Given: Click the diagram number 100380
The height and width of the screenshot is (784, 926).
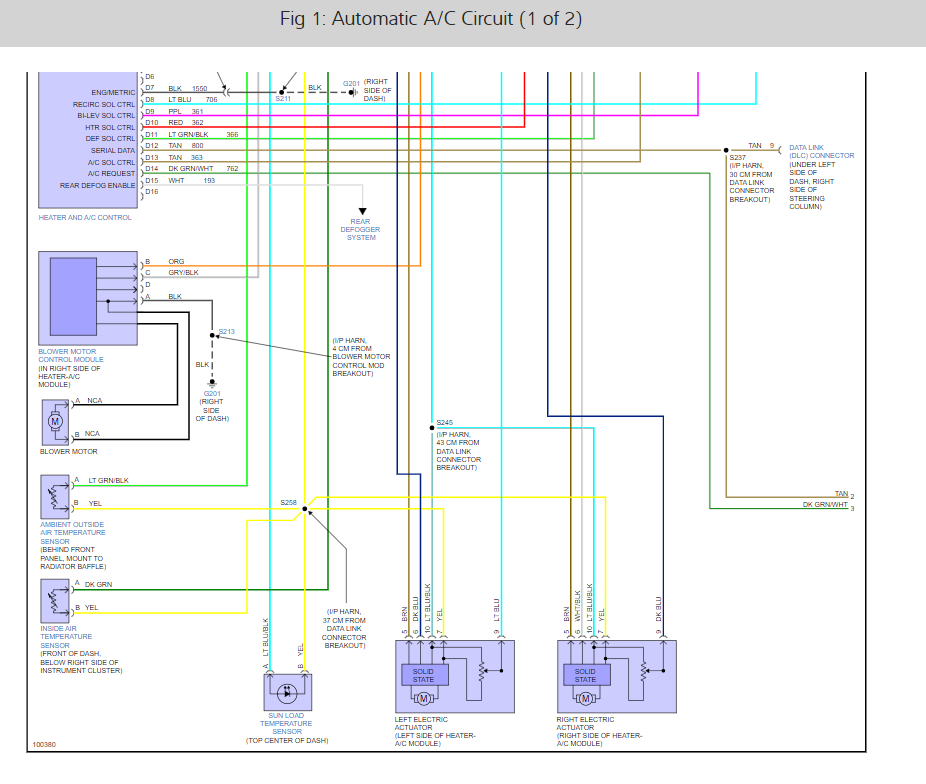Looking at the screenshot, I should point(44,744).
